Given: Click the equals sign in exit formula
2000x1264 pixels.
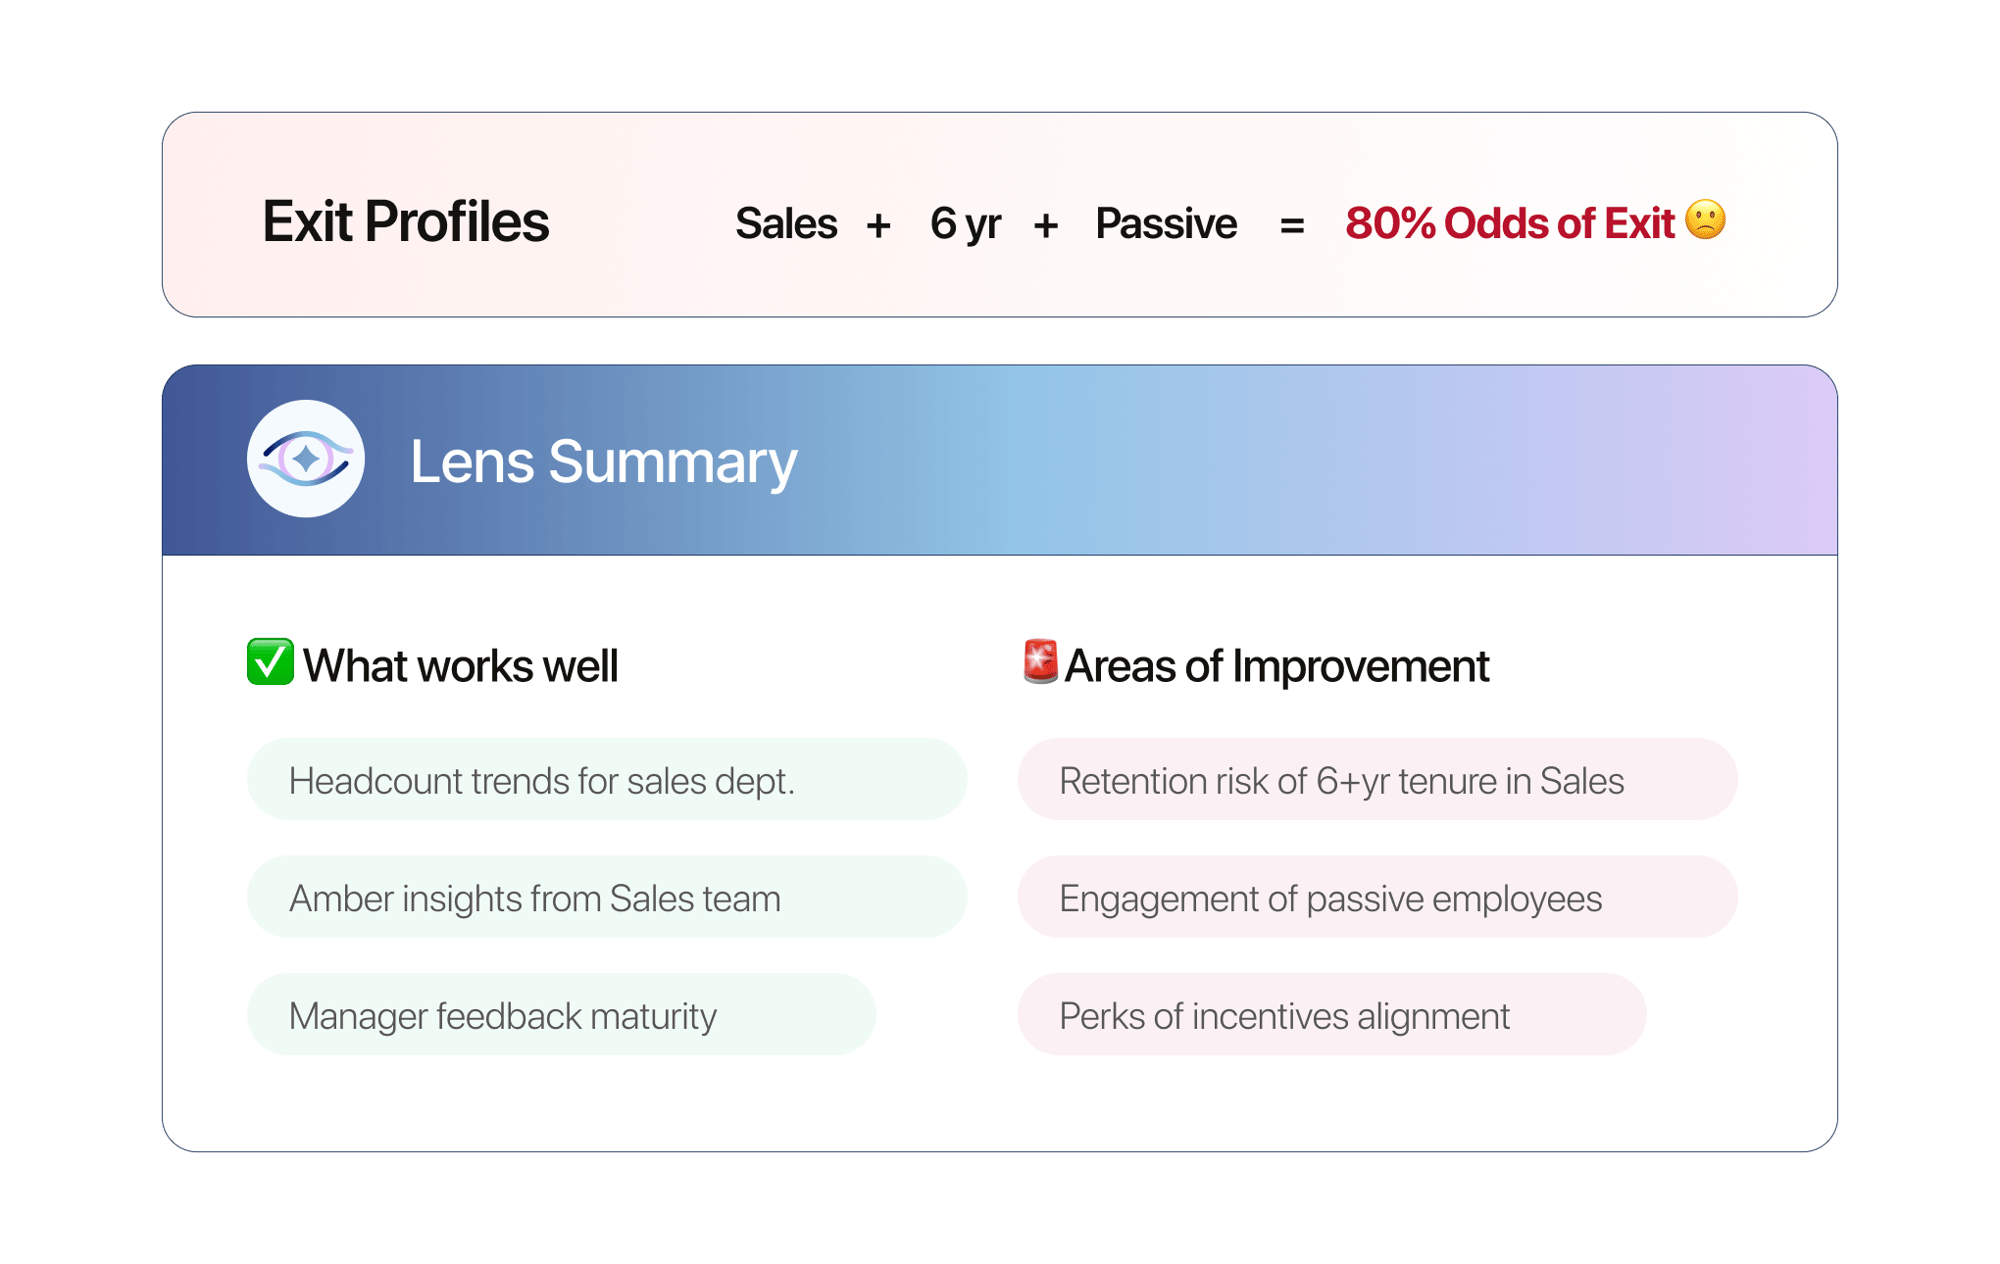Looking at the screenshot, I should pyautogui.click(x=1291, y=225).
